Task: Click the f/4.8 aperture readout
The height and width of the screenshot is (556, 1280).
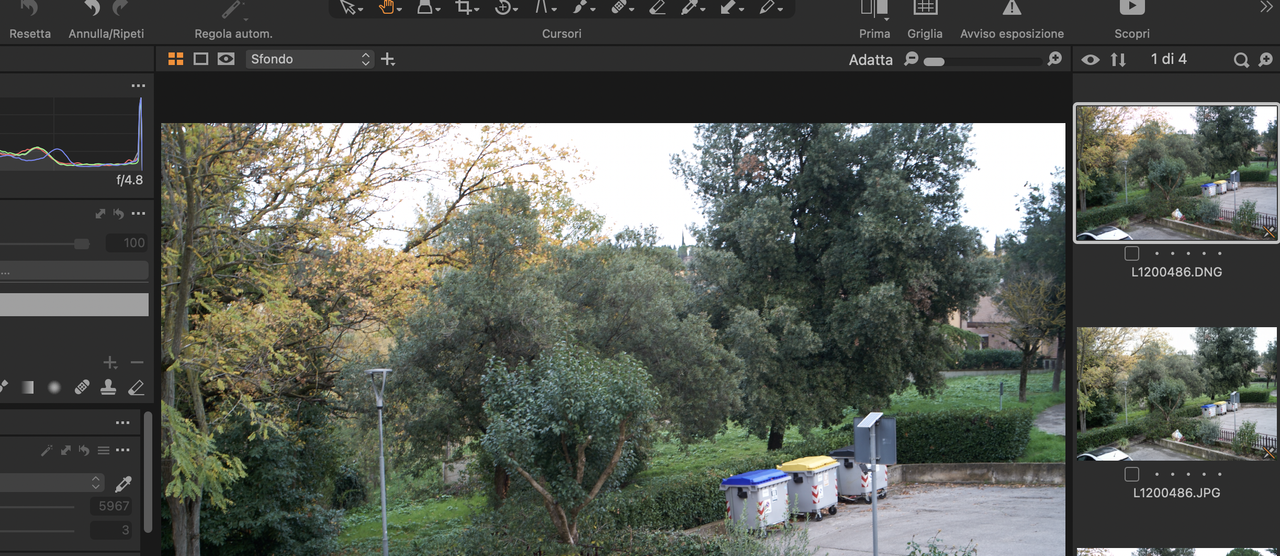Action: 130,181
